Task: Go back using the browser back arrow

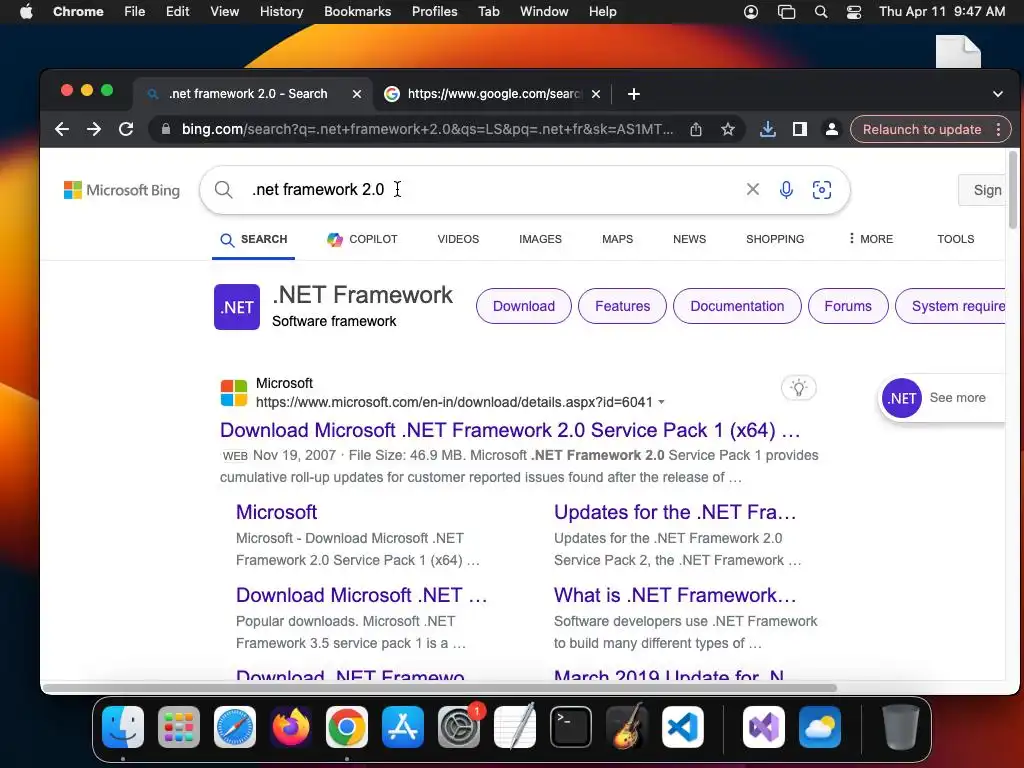Action: click(62, 129)
